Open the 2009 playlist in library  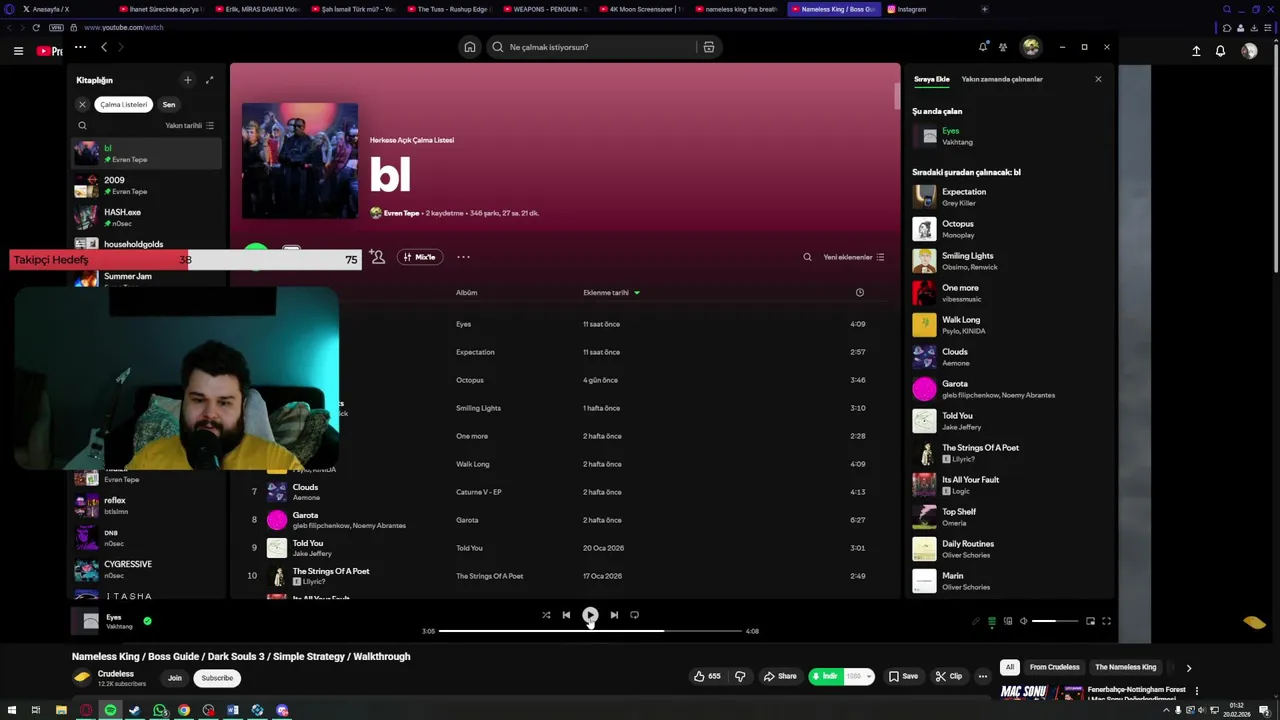coord(148,185)
